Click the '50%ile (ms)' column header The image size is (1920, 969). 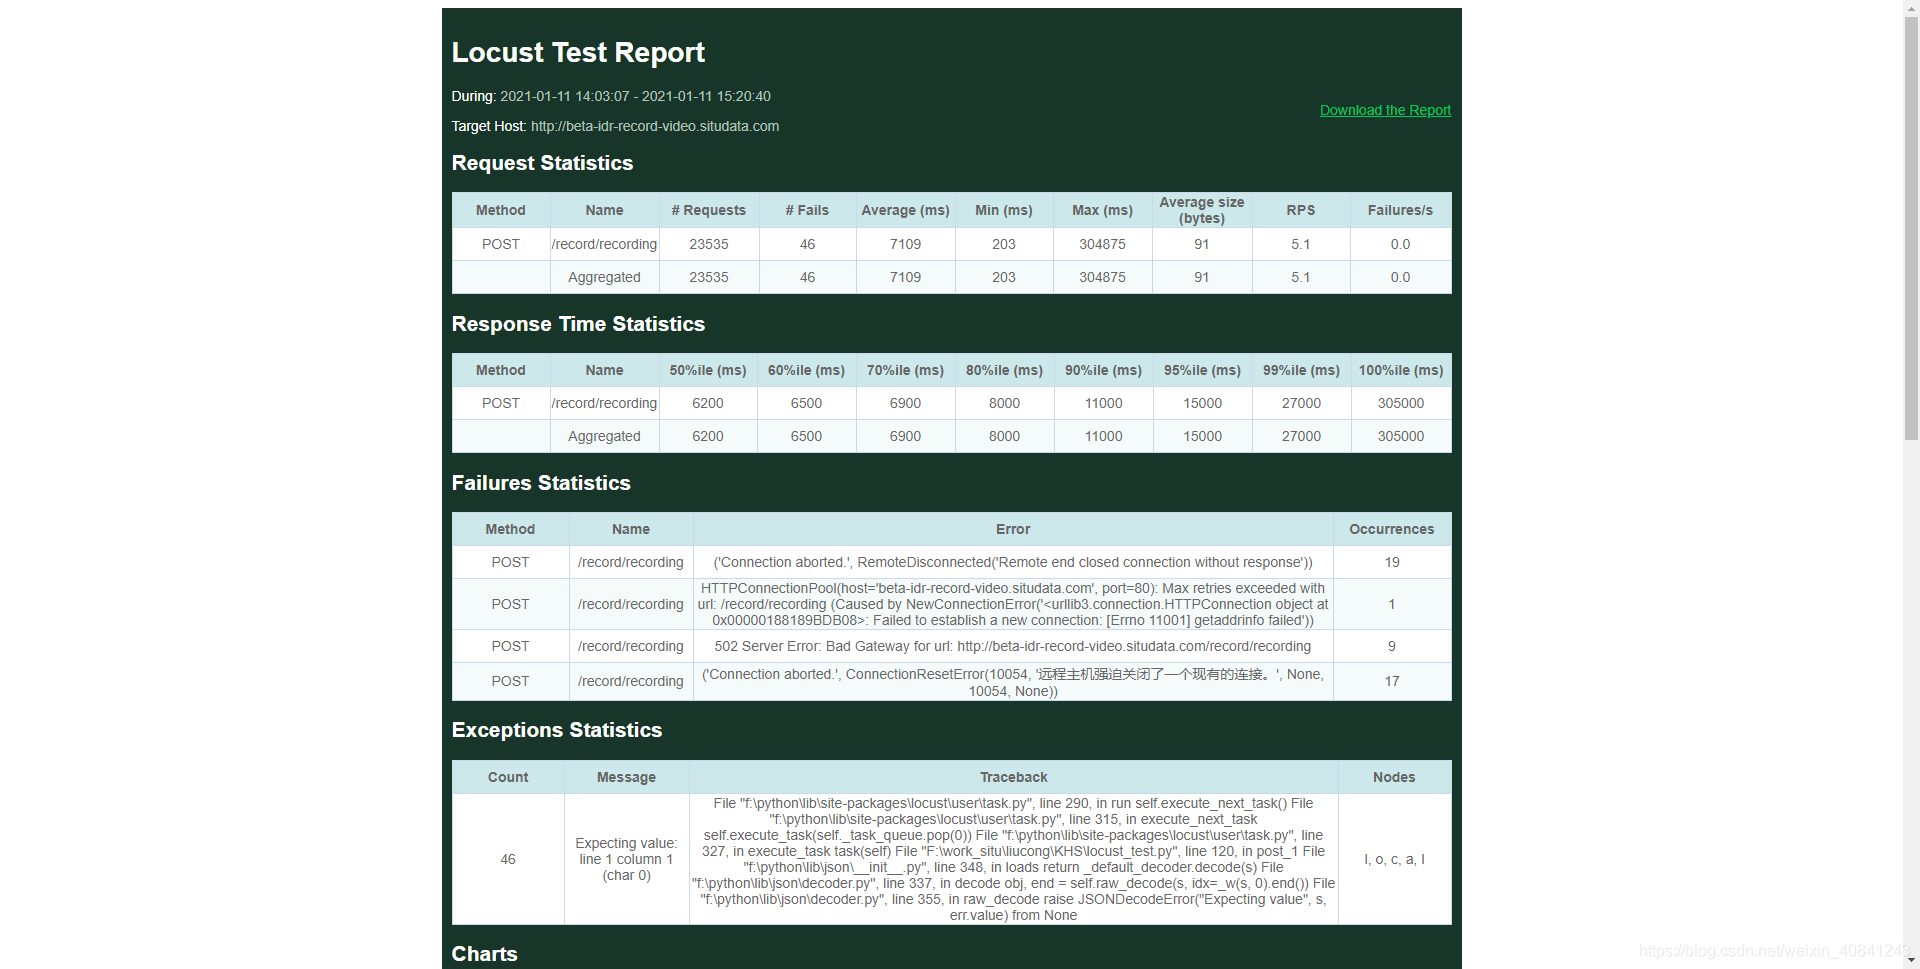click(708, 370)
